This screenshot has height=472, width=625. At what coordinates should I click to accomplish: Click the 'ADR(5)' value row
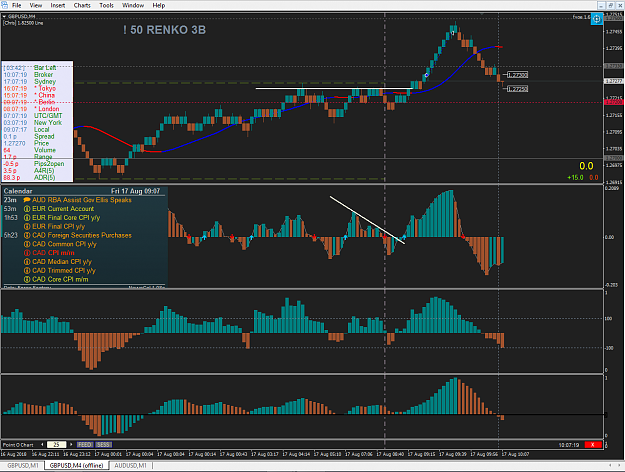[x=37, y=177]
